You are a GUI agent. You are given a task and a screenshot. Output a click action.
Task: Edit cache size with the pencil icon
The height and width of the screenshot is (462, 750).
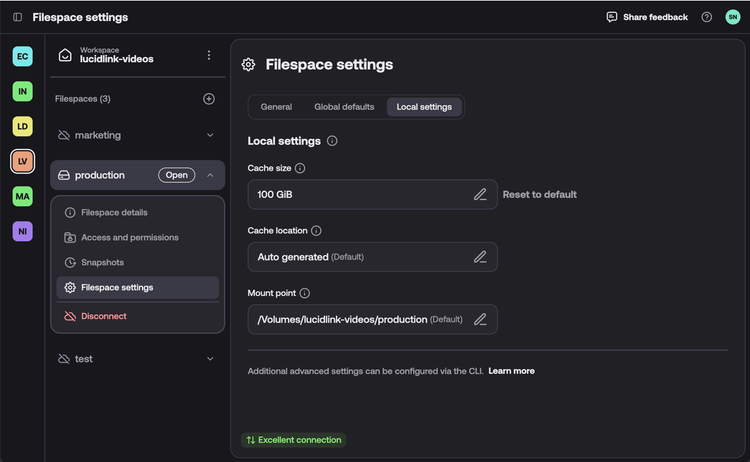[480, 194]
